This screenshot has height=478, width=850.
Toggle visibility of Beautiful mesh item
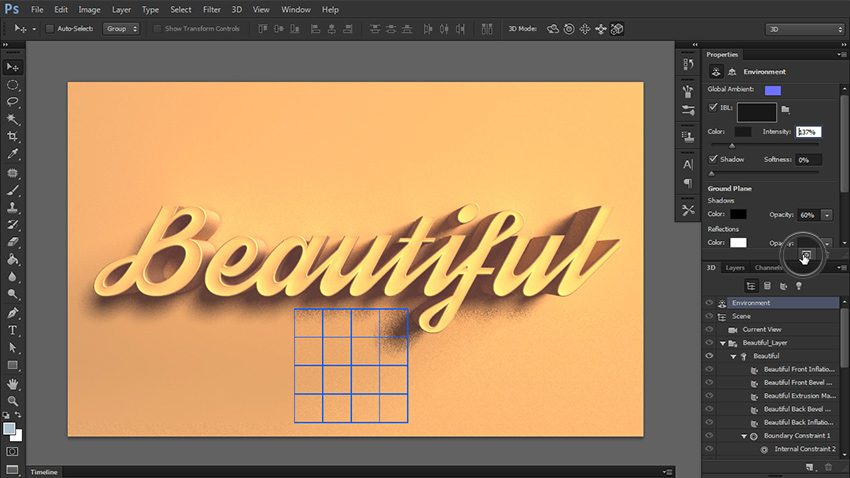click(708, 356)
